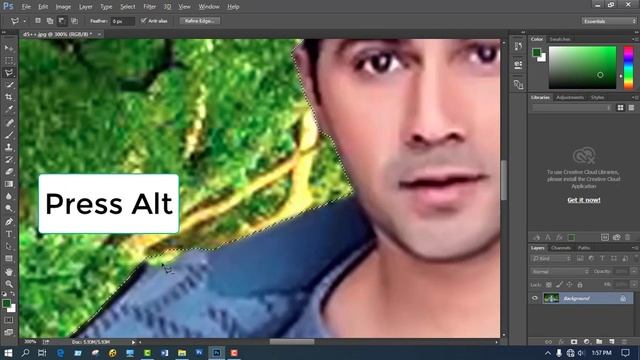Hide the Background layer eye icon
The width and height of the screenshot is (640, 360).
535,298
